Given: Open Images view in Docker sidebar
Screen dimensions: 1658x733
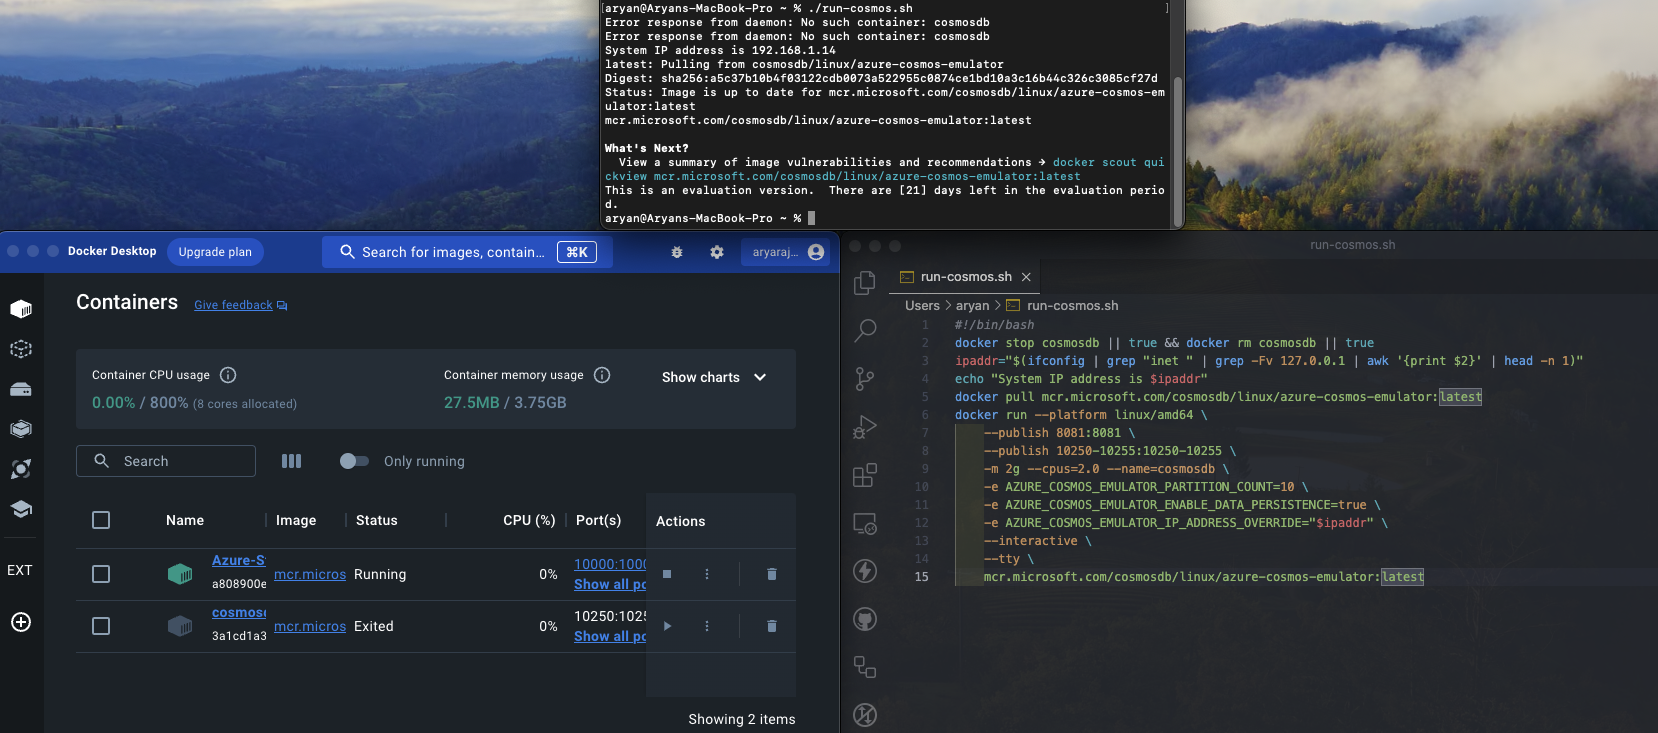Looking at the screenshot, I should (x=21, y=349).
